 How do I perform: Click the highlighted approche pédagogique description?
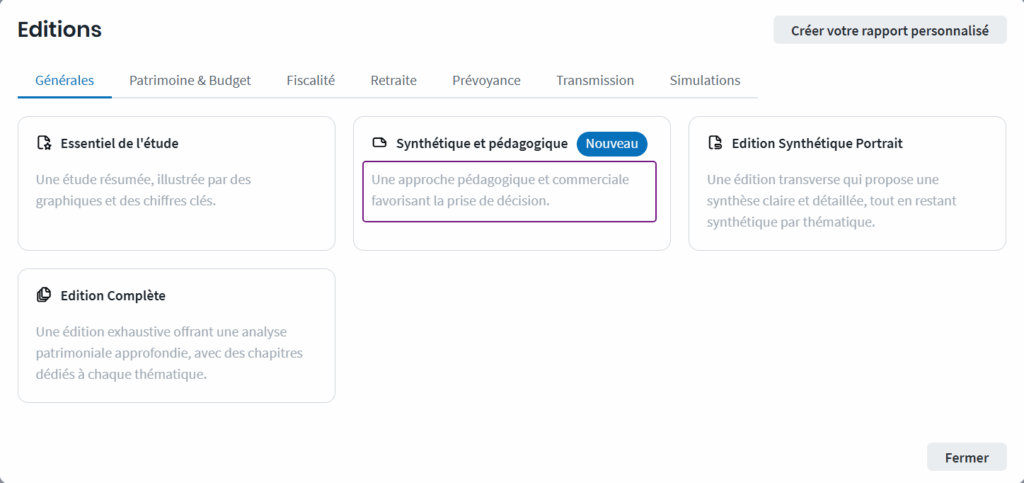pos(509,191)
